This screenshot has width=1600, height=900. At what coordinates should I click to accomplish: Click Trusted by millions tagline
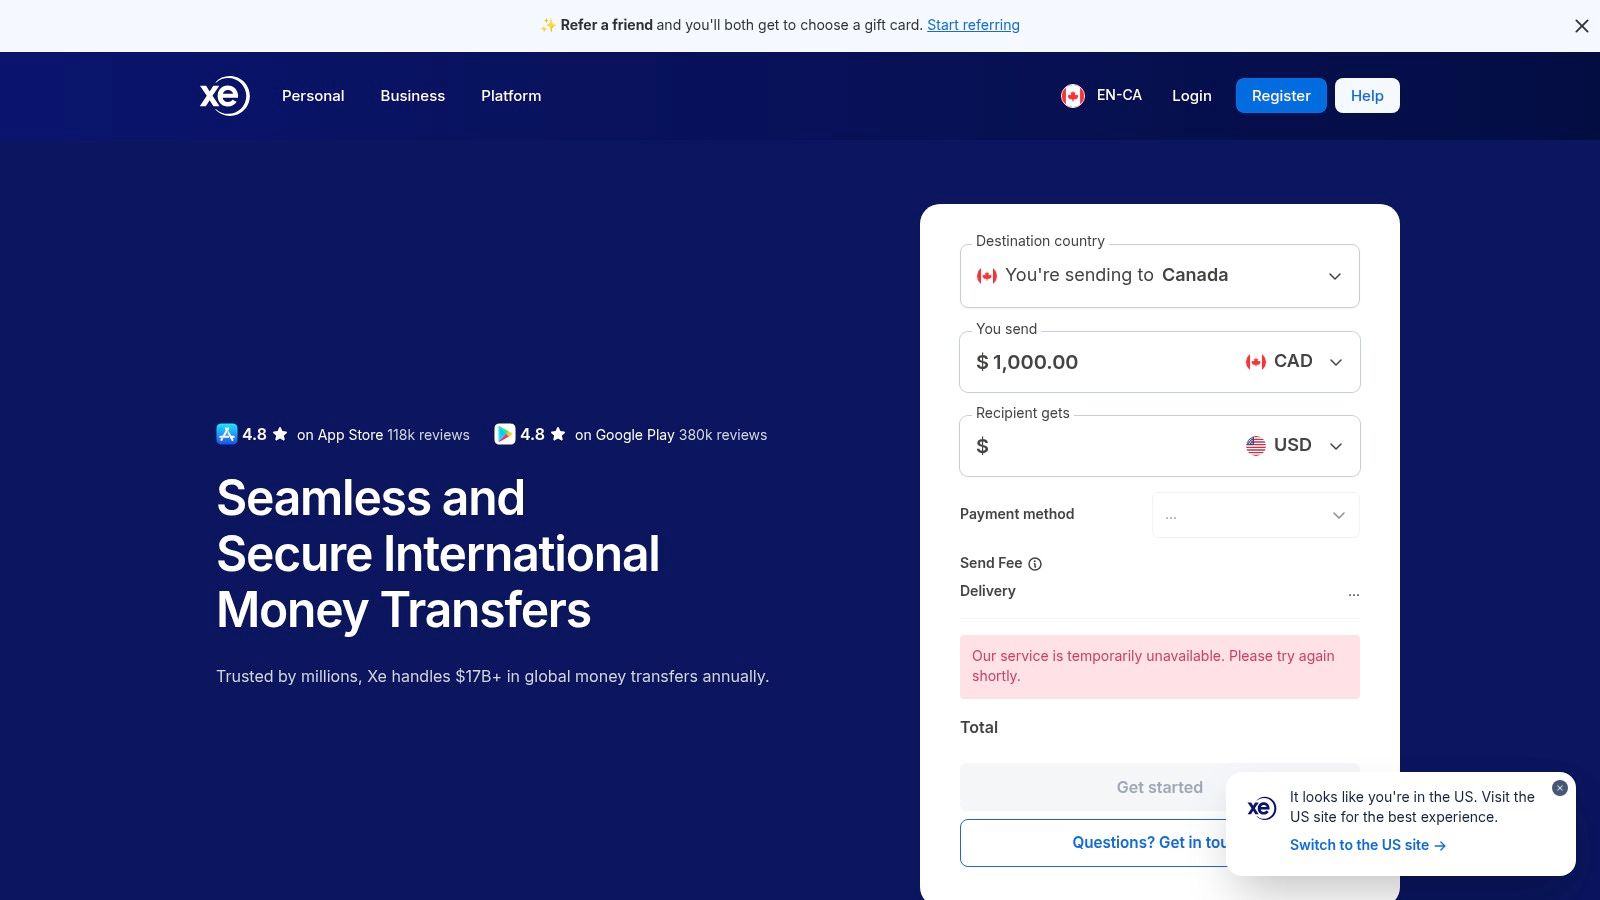click(x=492, y=677)
